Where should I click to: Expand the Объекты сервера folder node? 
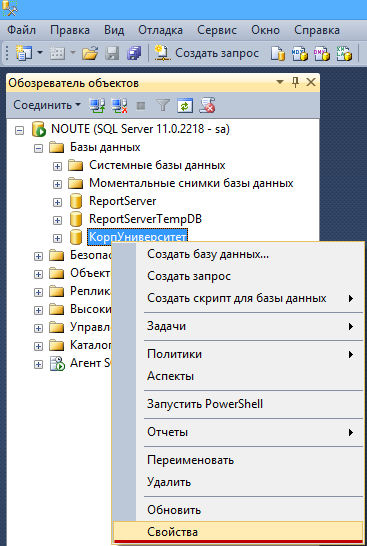pos(38,274)
